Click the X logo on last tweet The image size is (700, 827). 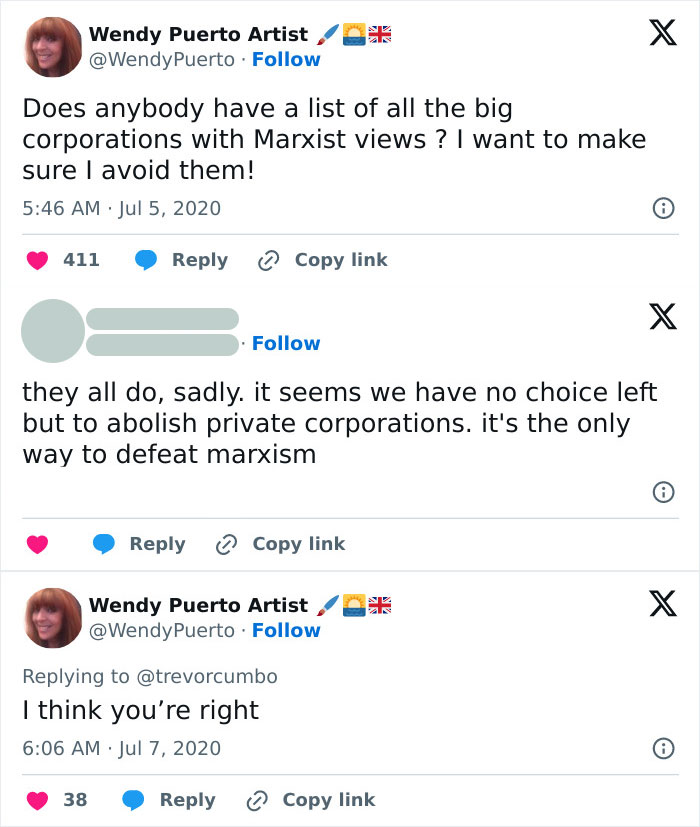[656, 603]
